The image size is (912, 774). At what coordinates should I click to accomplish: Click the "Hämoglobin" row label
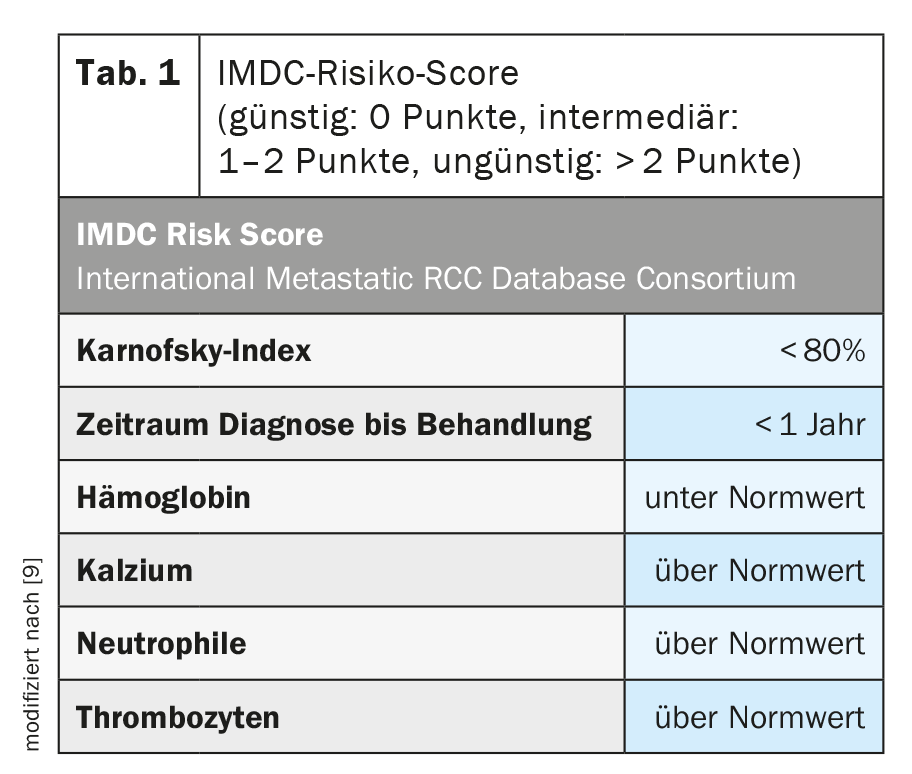(x=164, y=497)
